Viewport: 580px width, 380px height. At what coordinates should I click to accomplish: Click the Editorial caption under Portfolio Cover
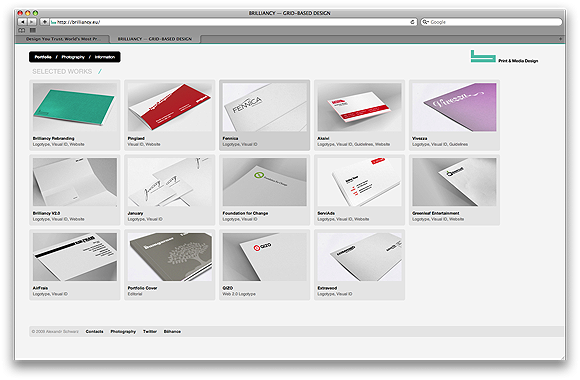point(135,294)
